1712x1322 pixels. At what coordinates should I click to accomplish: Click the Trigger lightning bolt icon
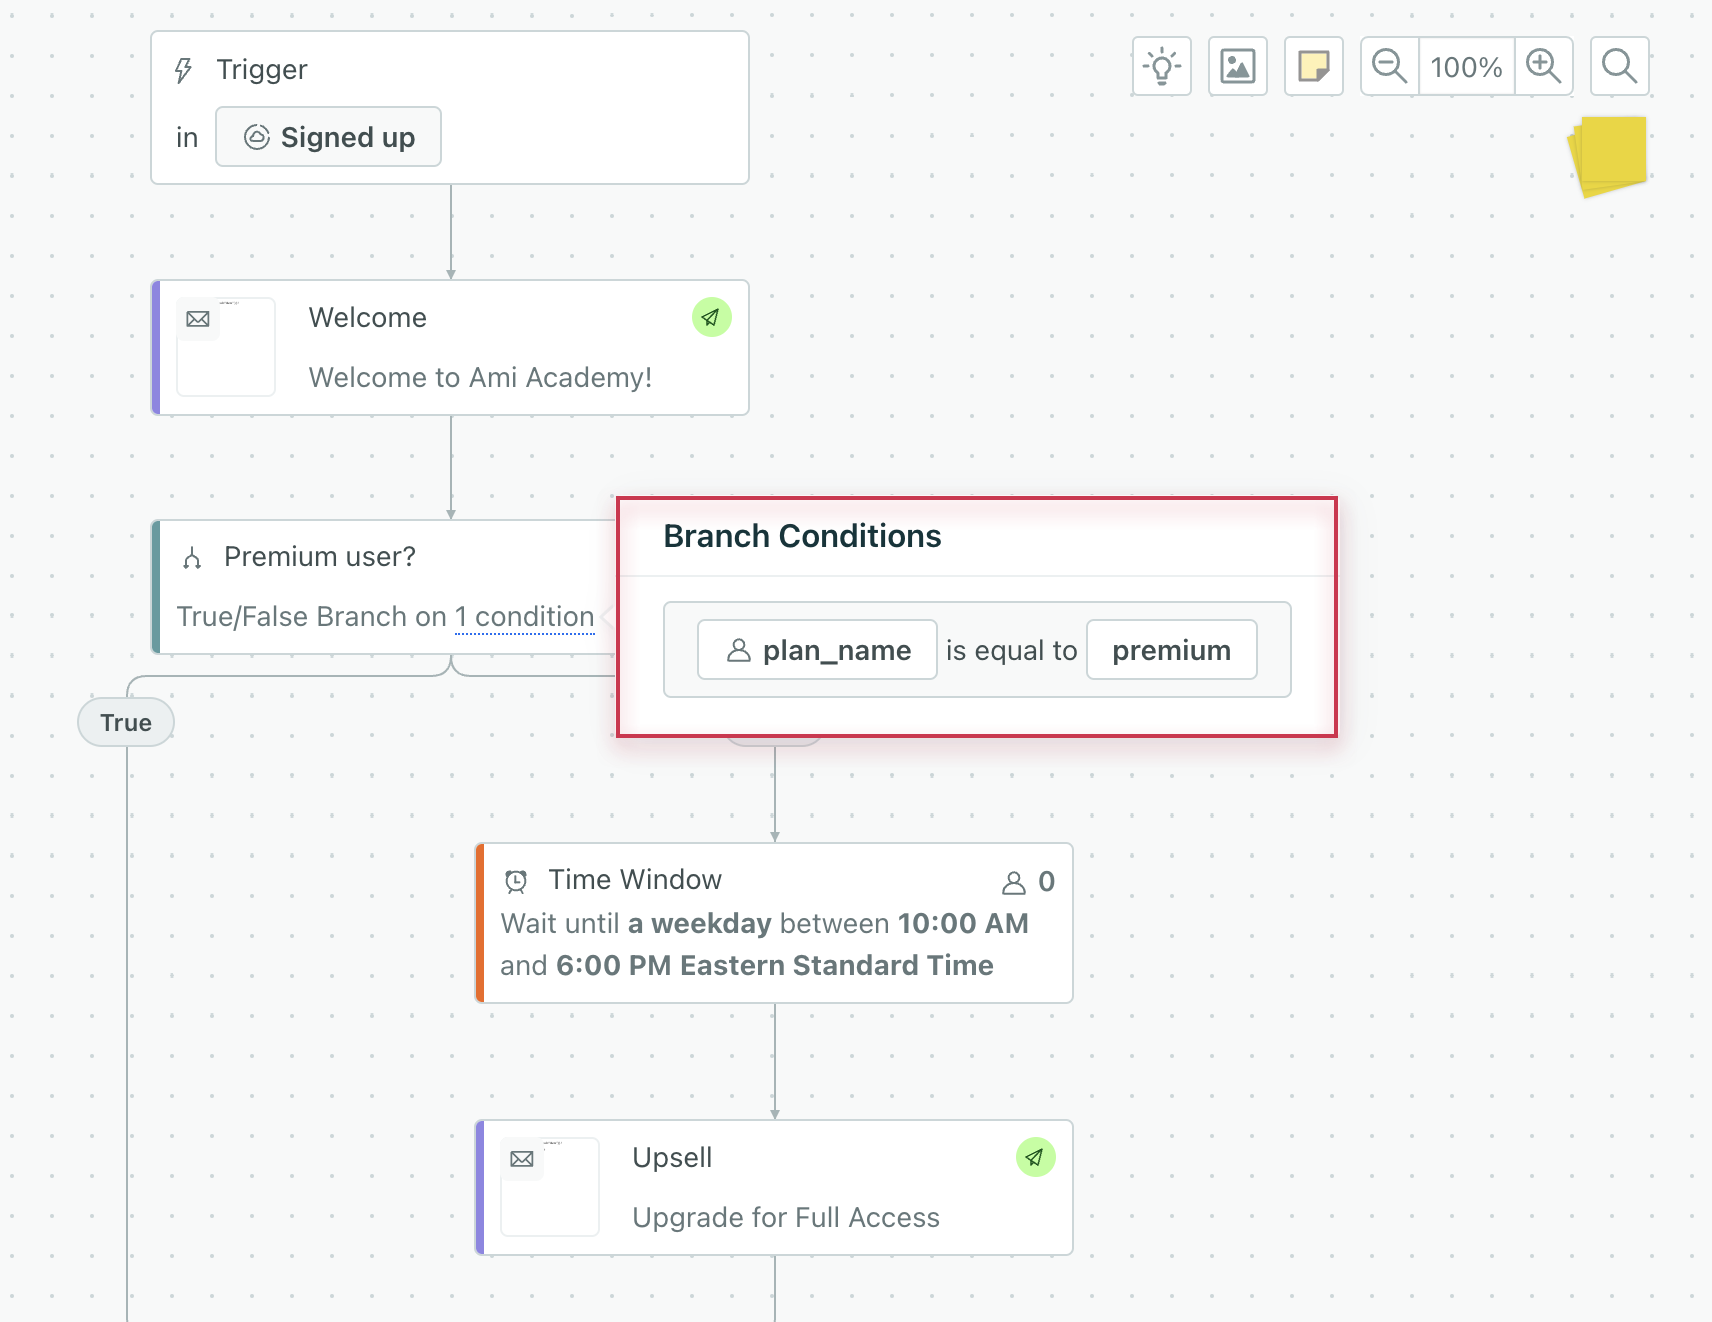pos(183,70)
